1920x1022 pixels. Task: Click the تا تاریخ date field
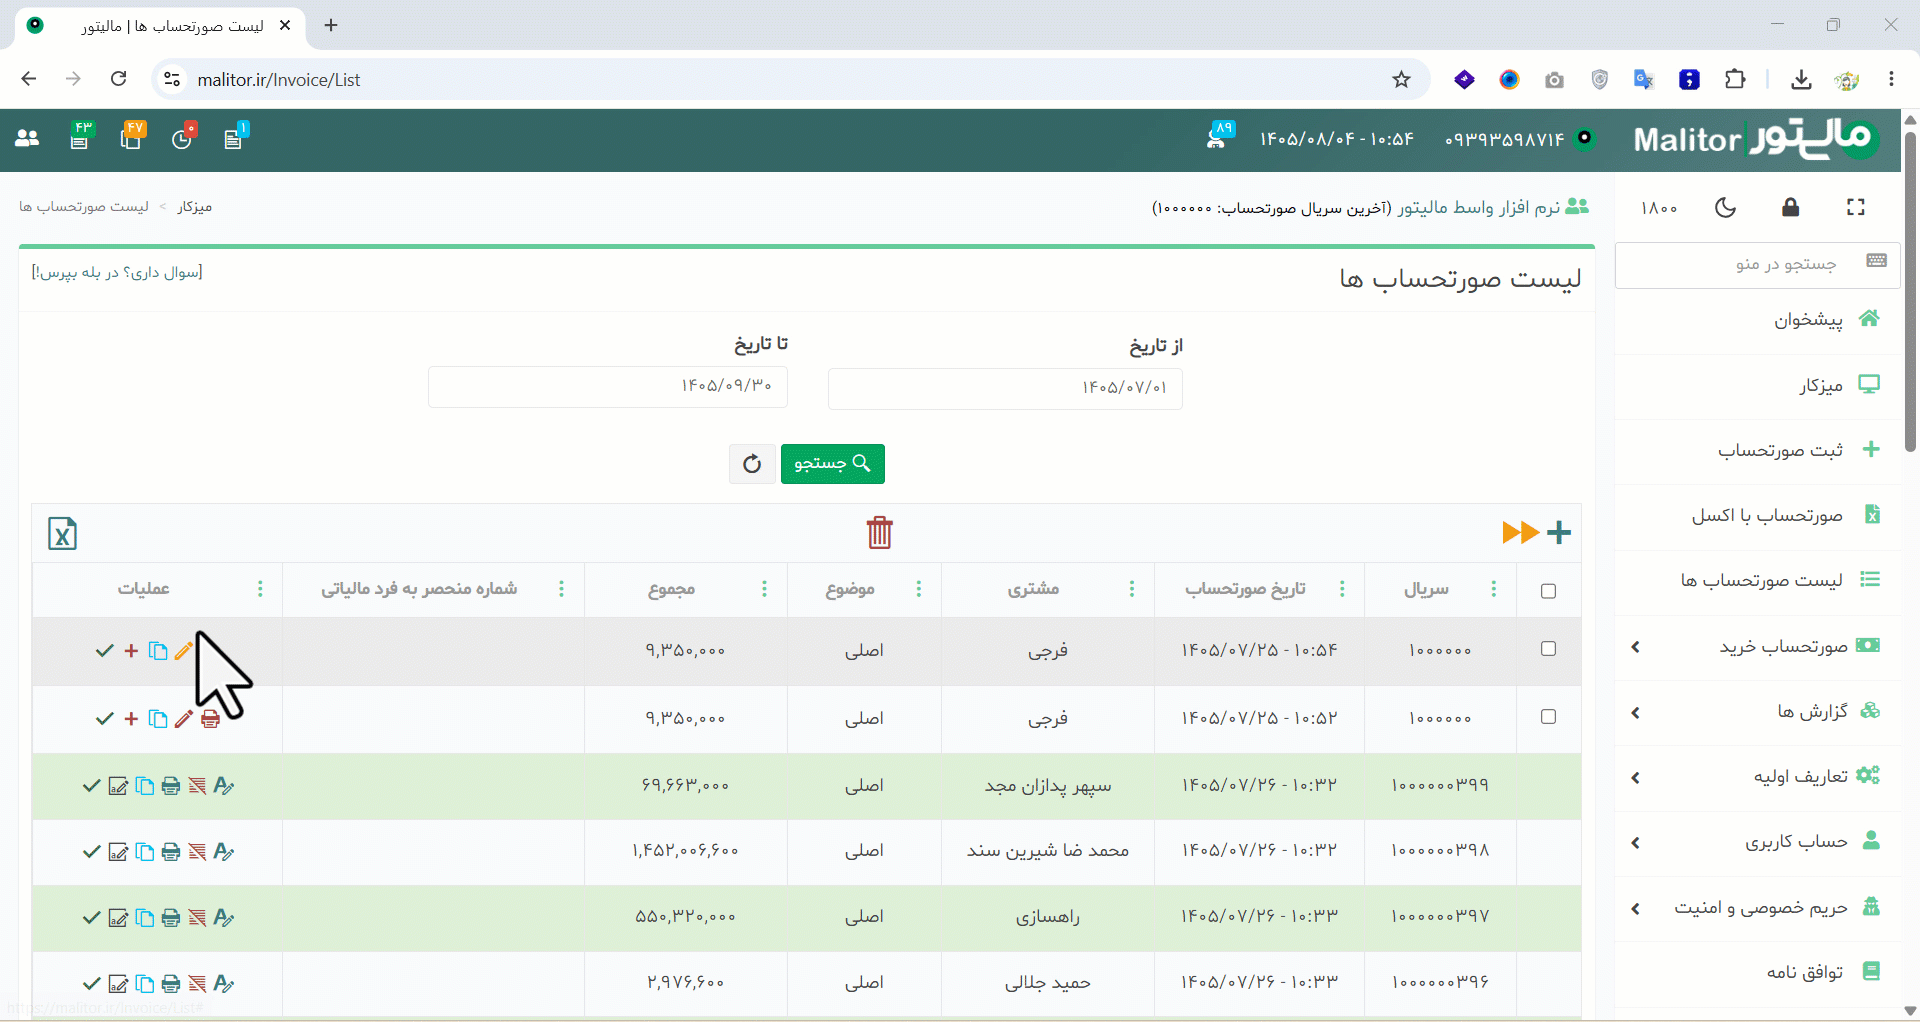608,386
